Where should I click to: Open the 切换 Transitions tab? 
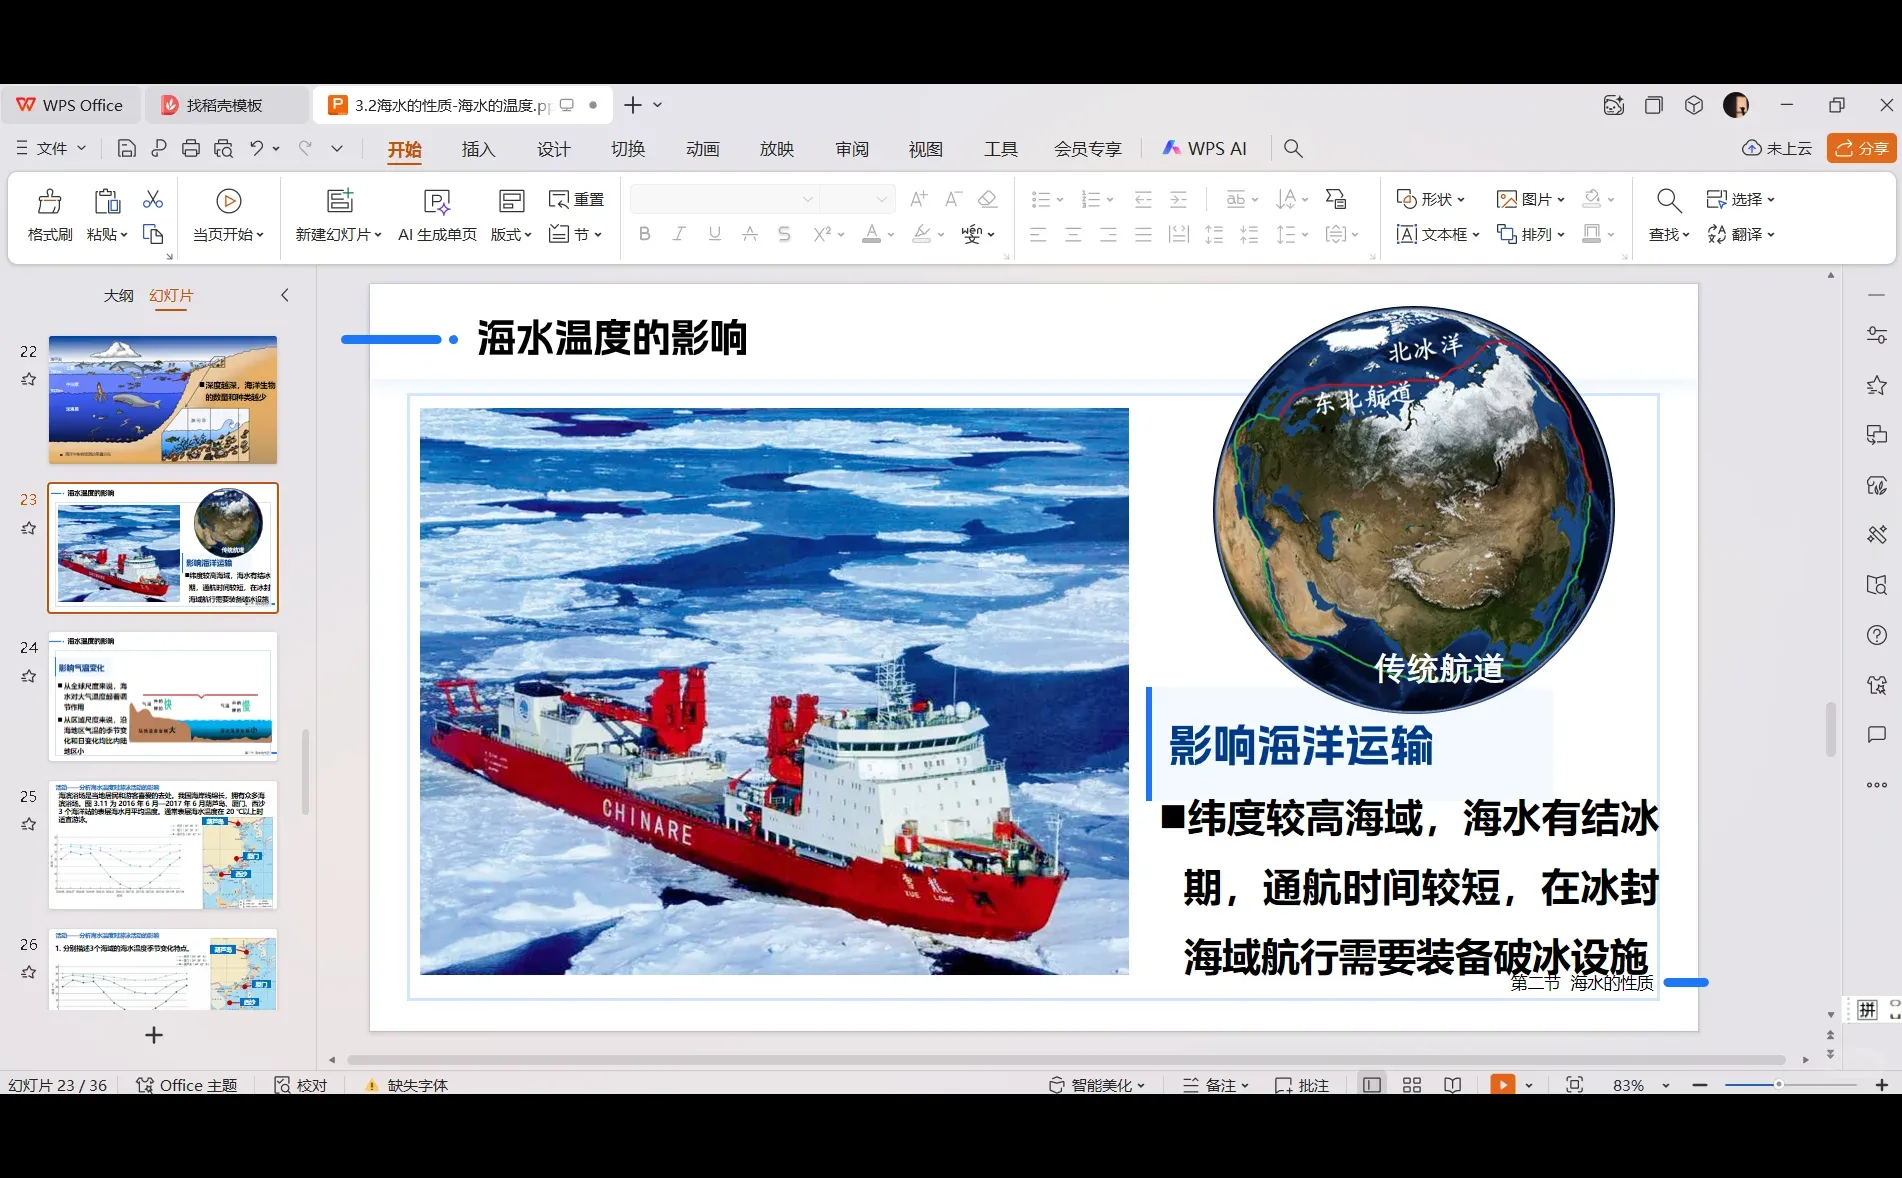click(628, 149)
